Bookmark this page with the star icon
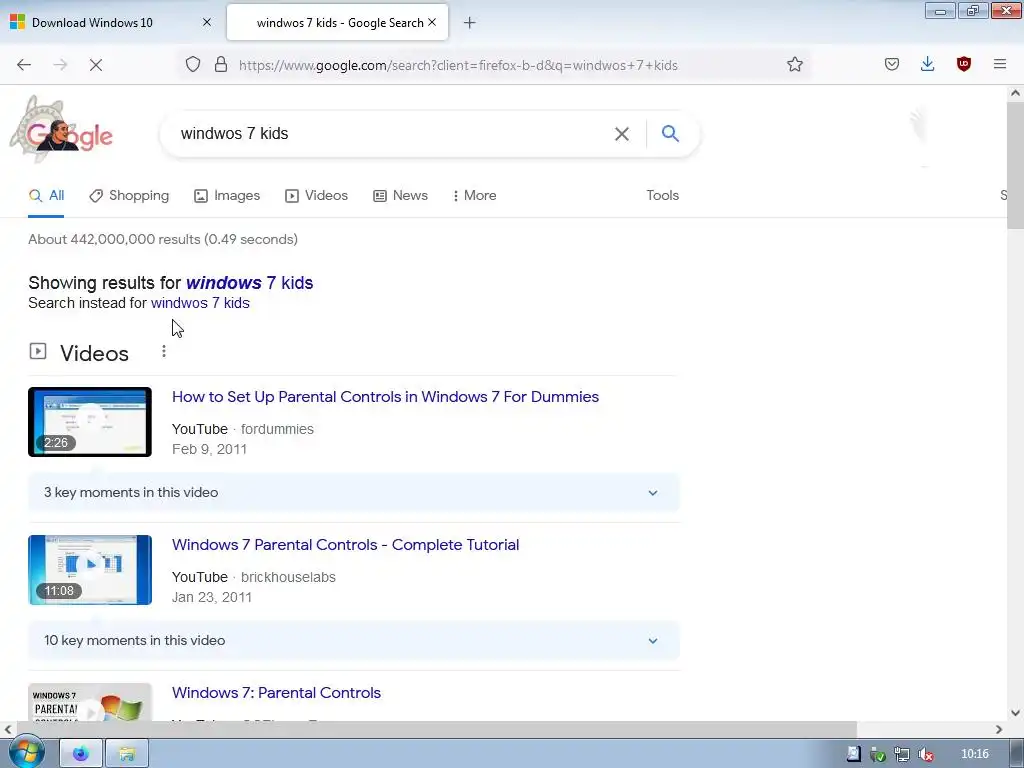Viewport: 1024px width, 768px height. [795, 64]
